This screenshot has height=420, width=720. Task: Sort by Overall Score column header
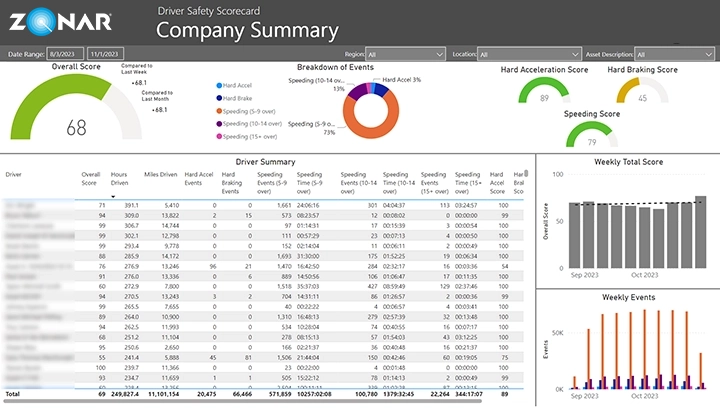click(92, 177)
